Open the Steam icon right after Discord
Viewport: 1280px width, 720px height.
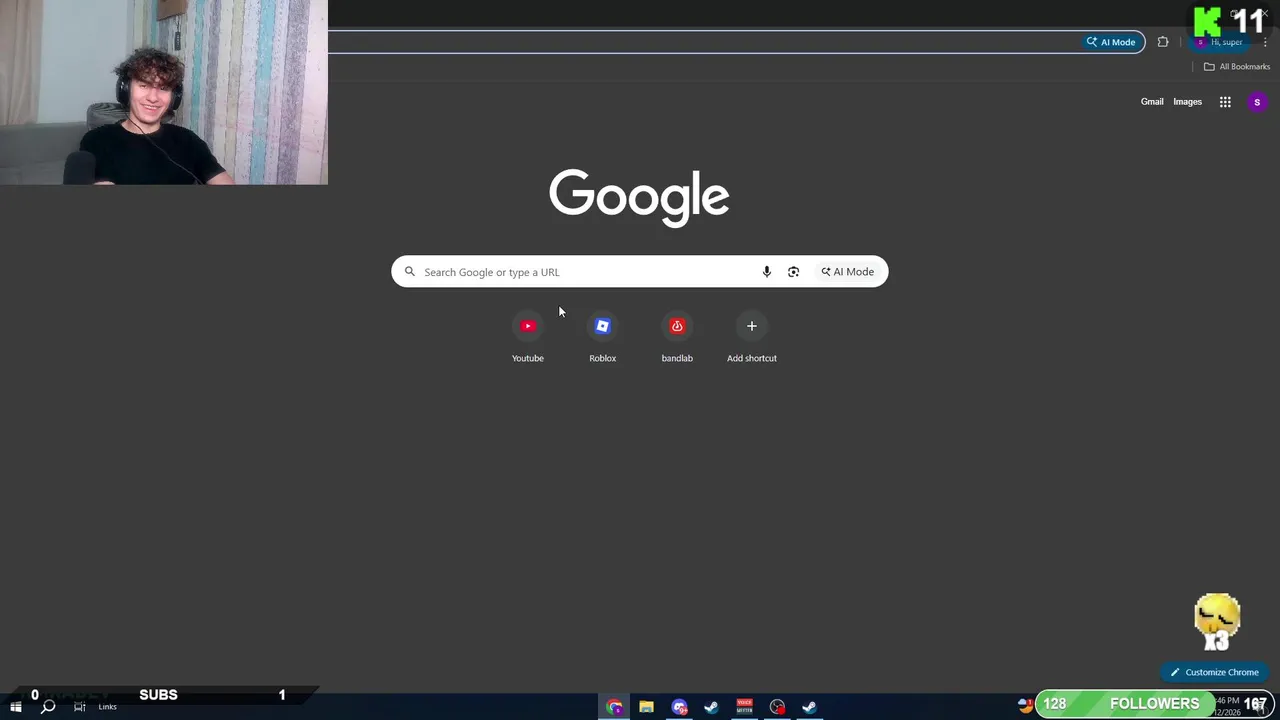712,707
